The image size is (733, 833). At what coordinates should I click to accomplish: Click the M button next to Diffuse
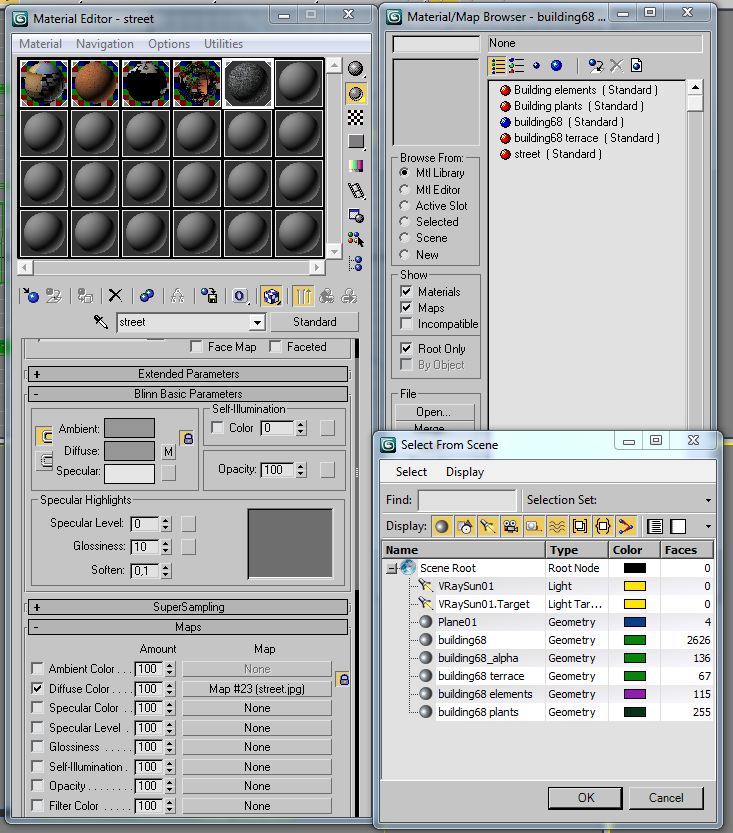tap(168, 451)
